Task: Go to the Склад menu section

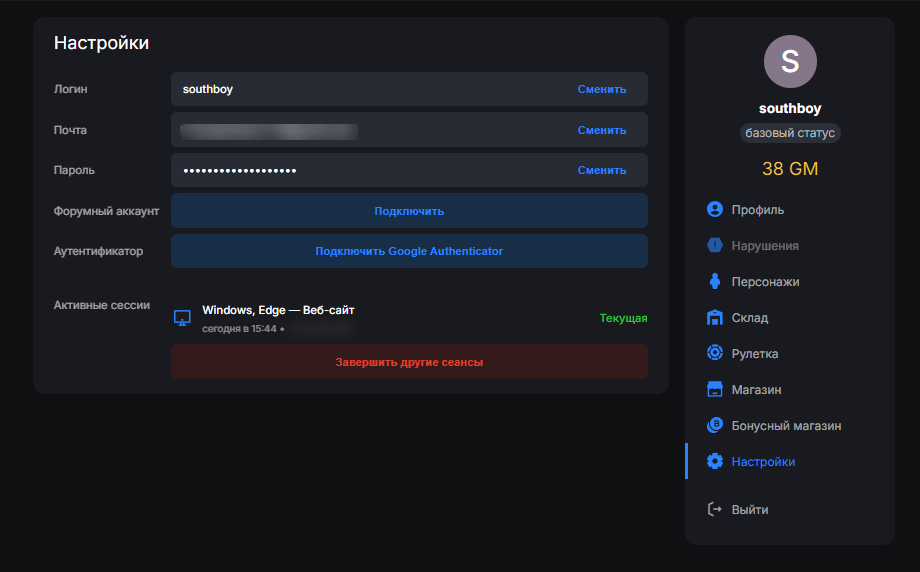Action: point(750,318)
